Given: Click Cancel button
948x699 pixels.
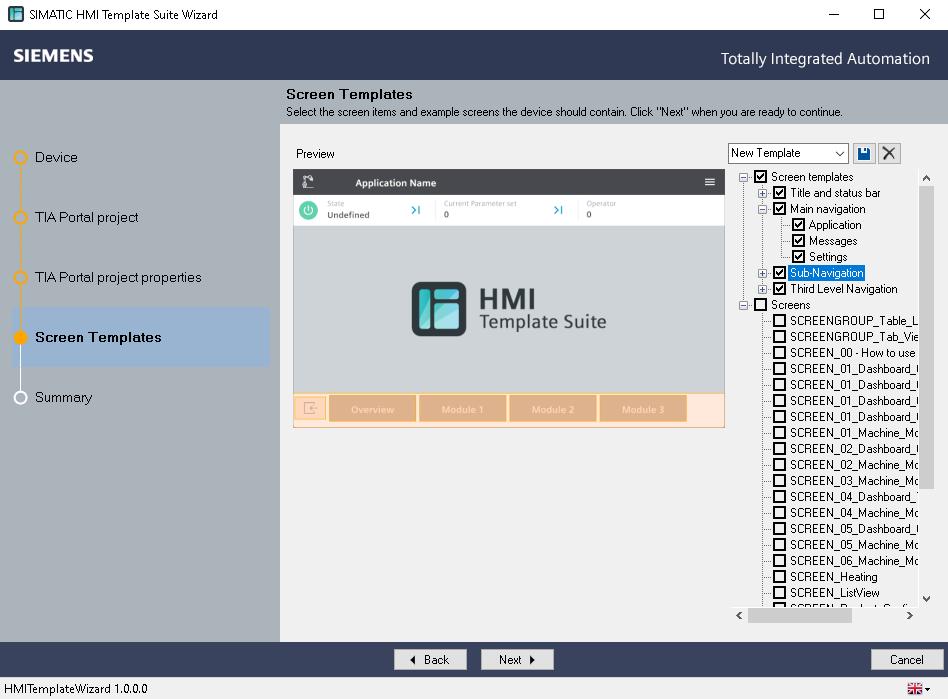Looking at the screenshot, I should coord(906,660).
